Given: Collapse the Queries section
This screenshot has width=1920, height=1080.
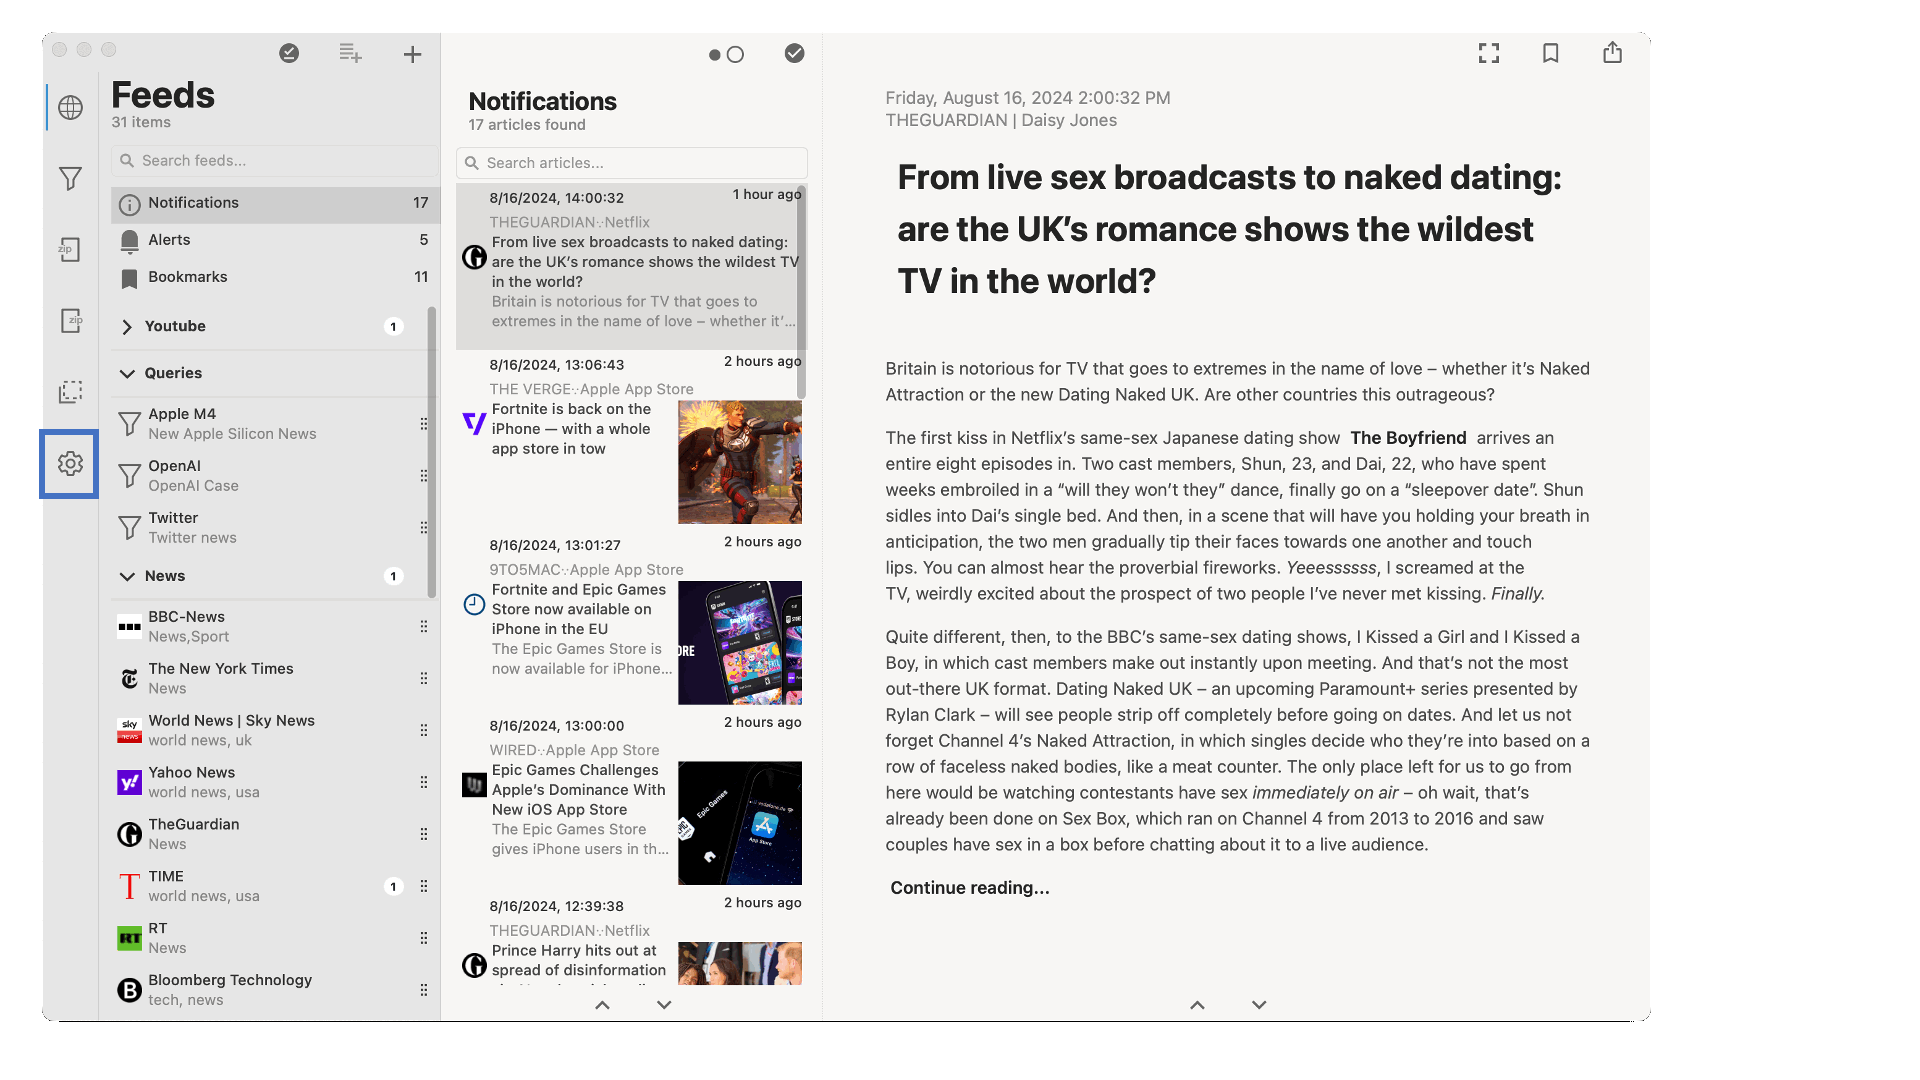Looking at the screenshot, I should 128,373.
